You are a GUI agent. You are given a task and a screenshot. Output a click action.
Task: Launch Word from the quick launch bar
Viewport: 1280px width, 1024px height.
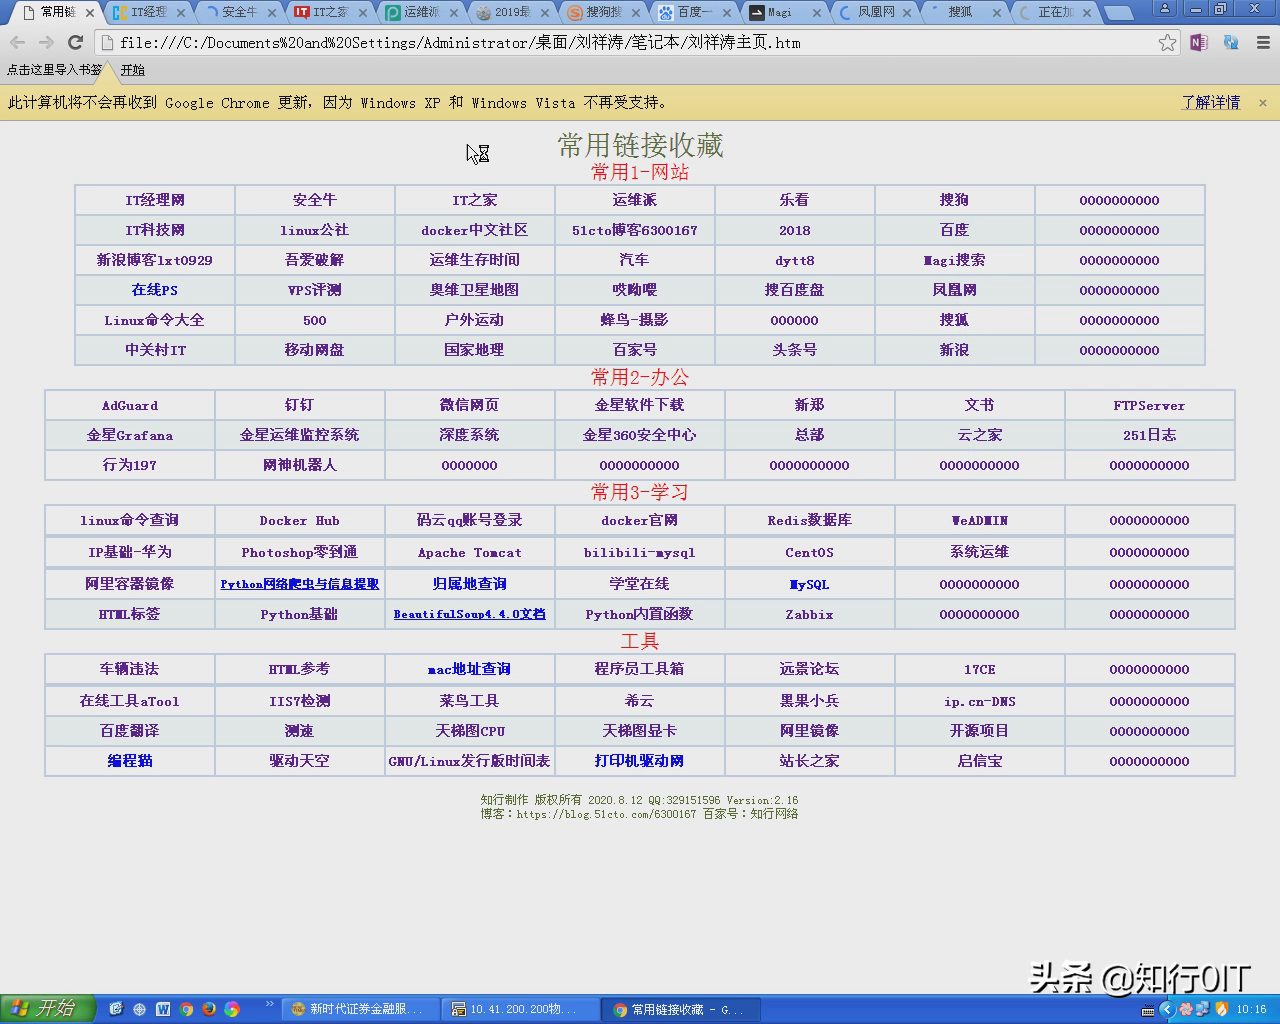163,1009
